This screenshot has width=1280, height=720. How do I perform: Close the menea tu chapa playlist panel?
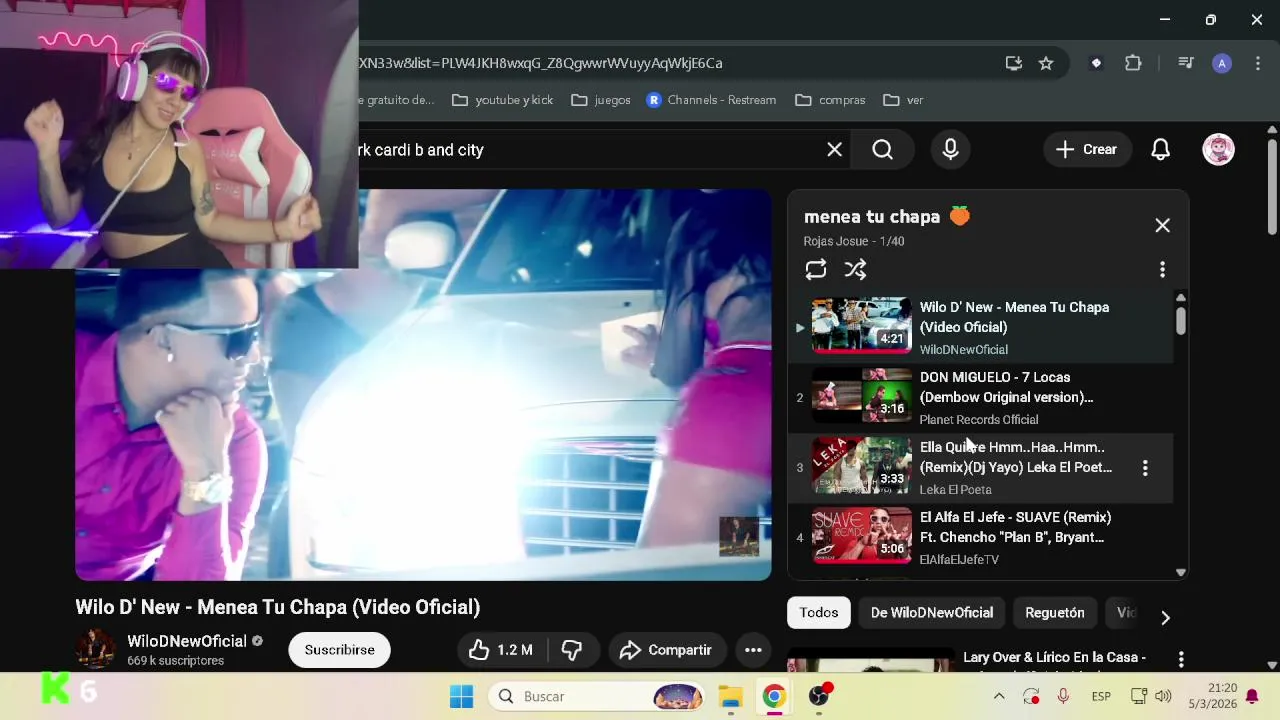click(x=1162, y=226)
